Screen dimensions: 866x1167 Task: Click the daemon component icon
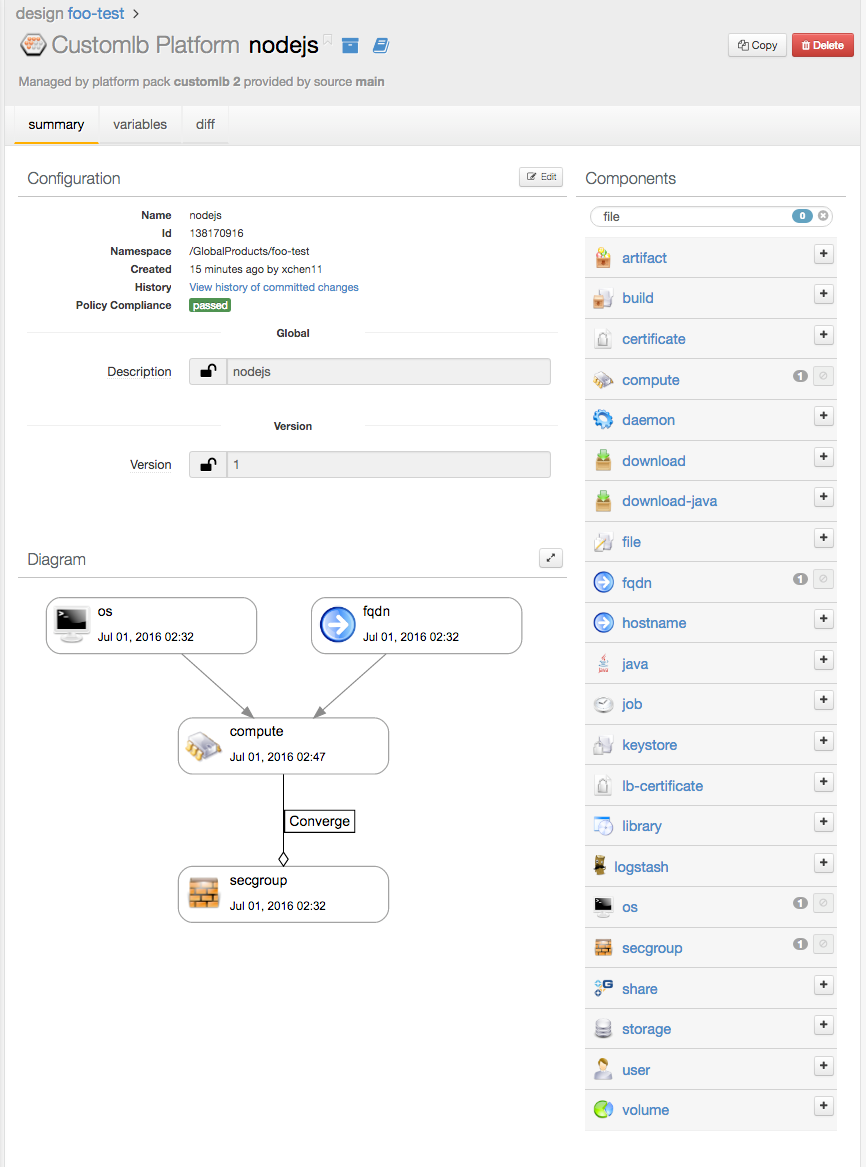pyautogui.click(x=602, y=420)
